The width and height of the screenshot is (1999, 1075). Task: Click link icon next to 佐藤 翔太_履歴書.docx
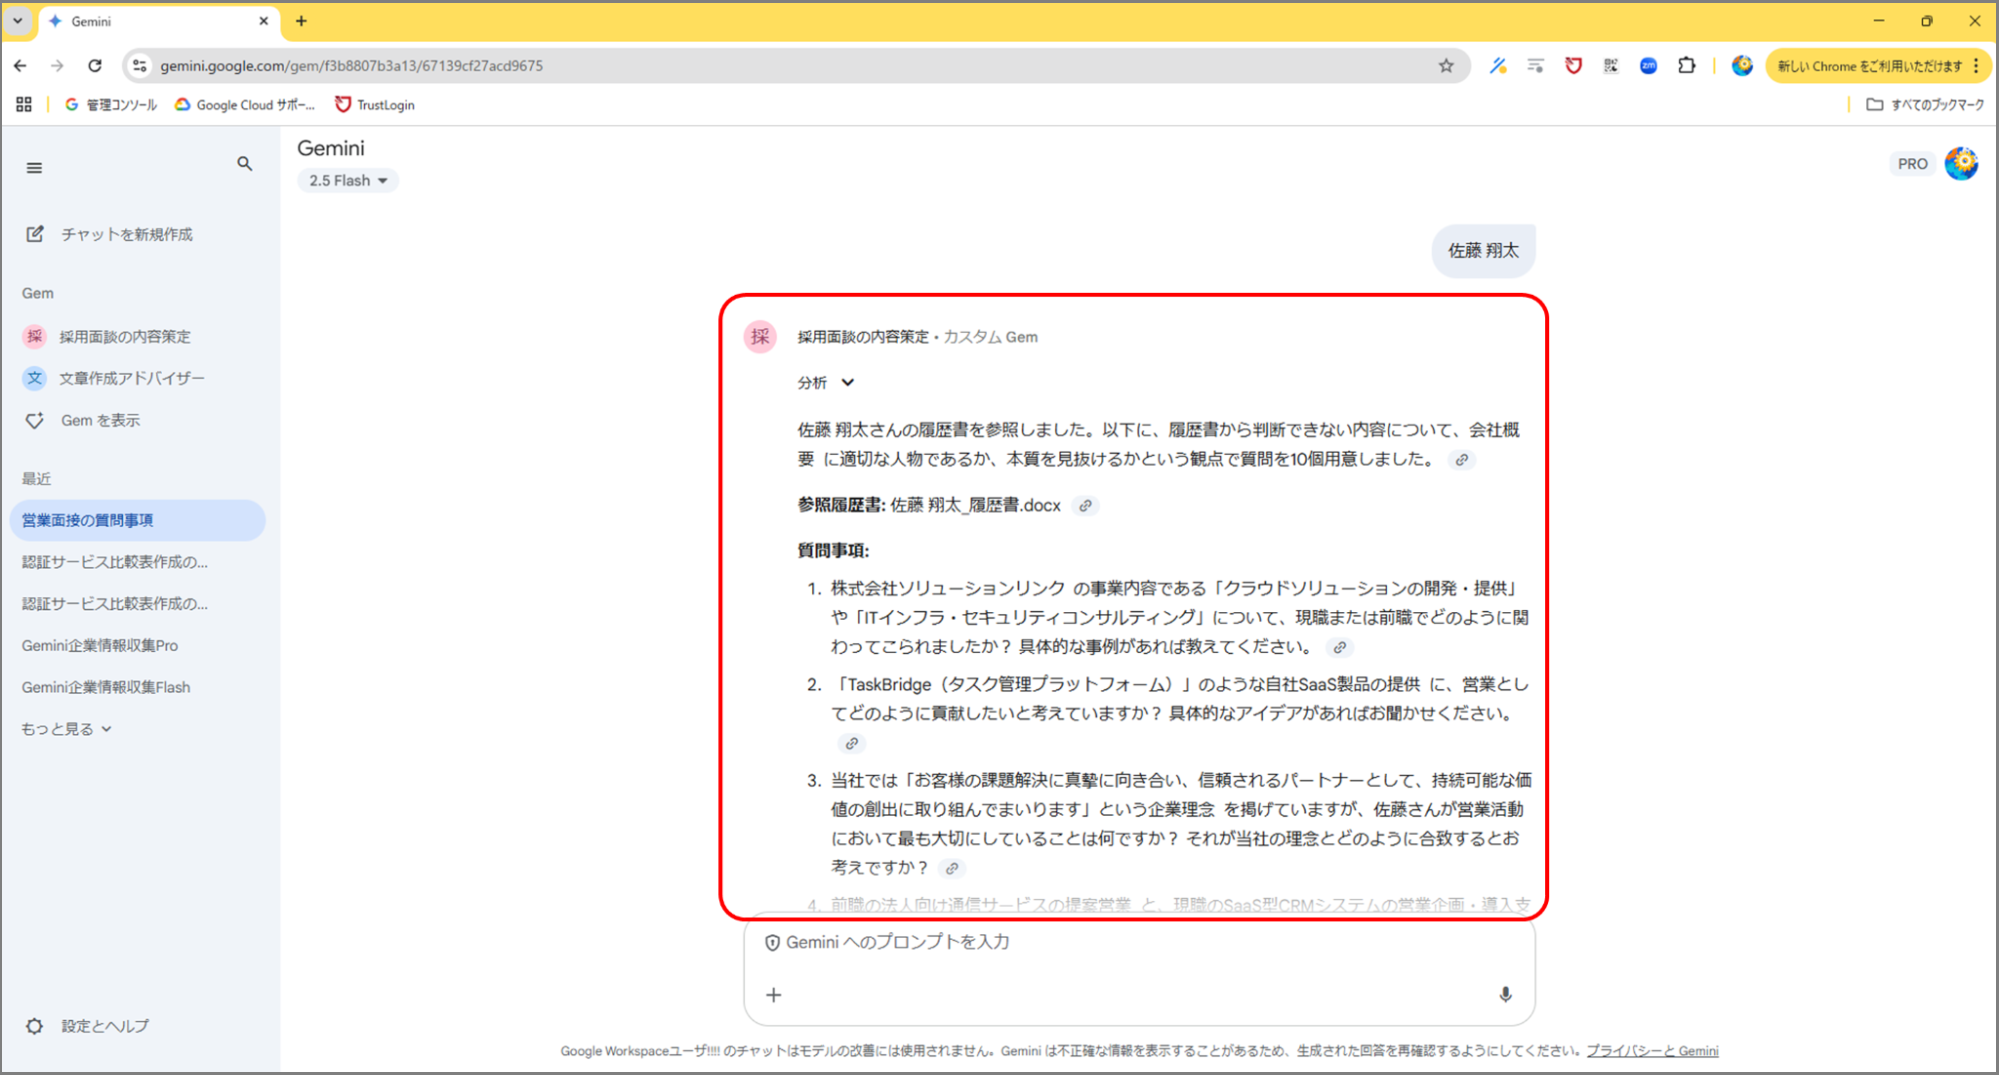click(x=1085, y=506)
